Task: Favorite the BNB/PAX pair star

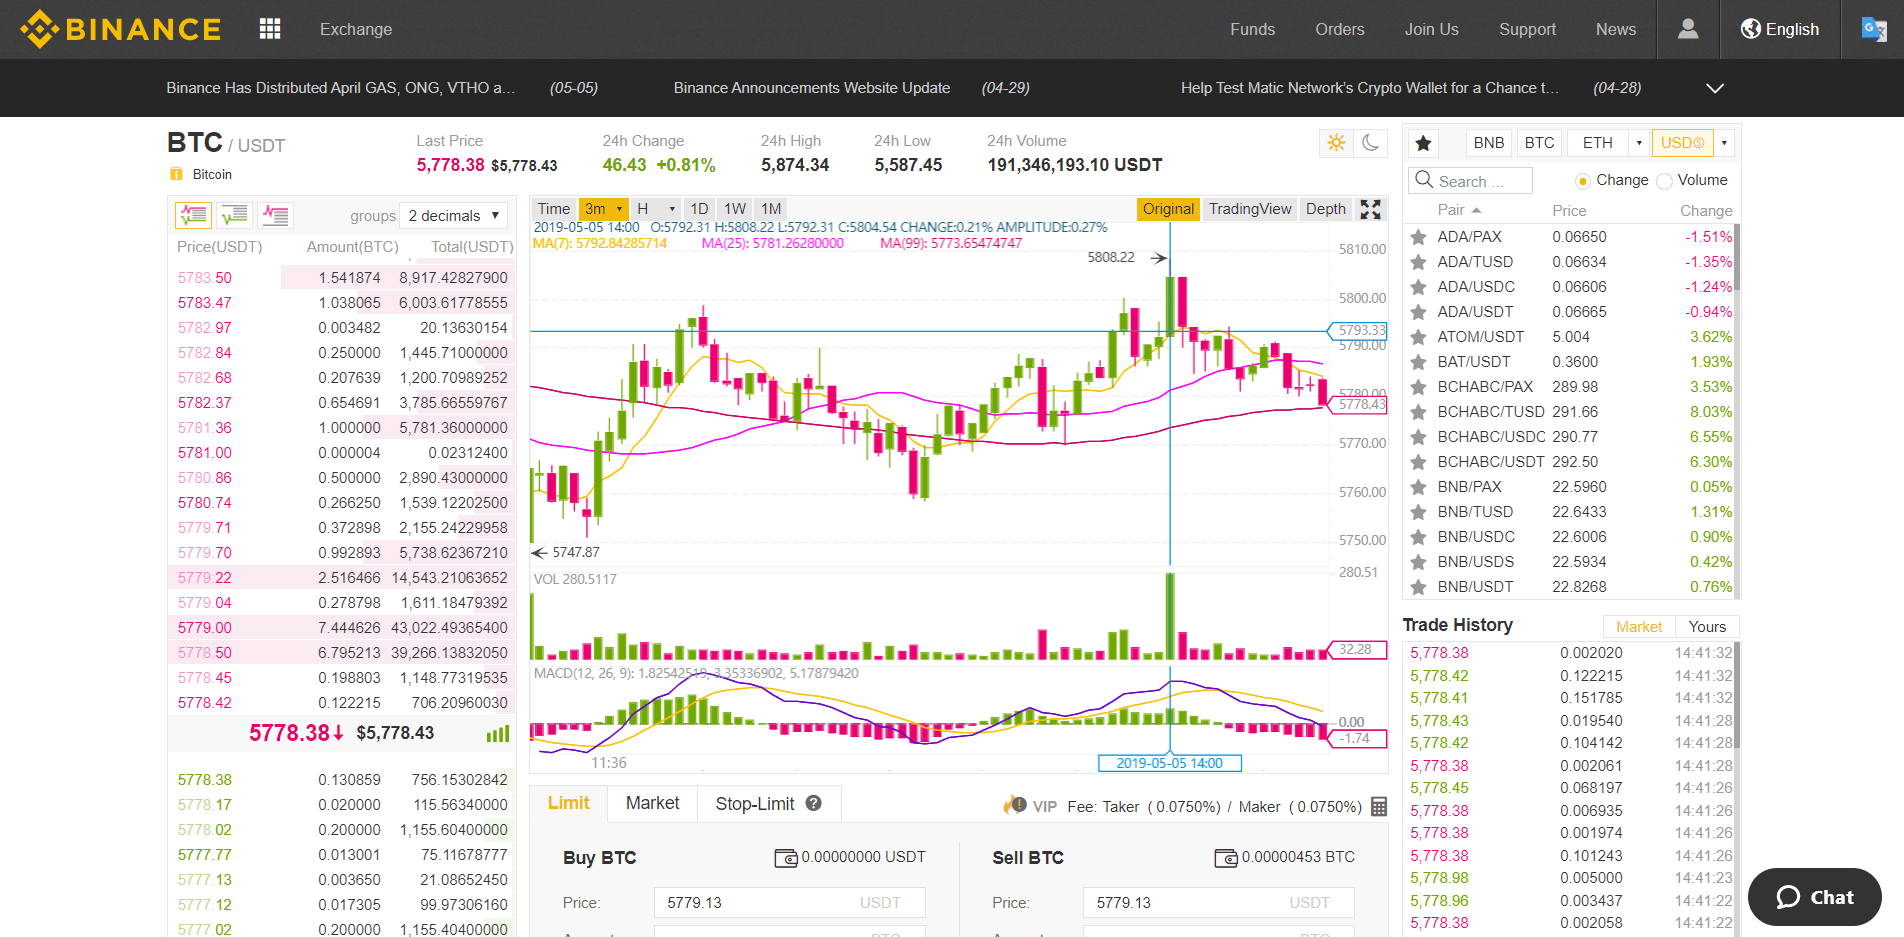Action: point(1418,487)
